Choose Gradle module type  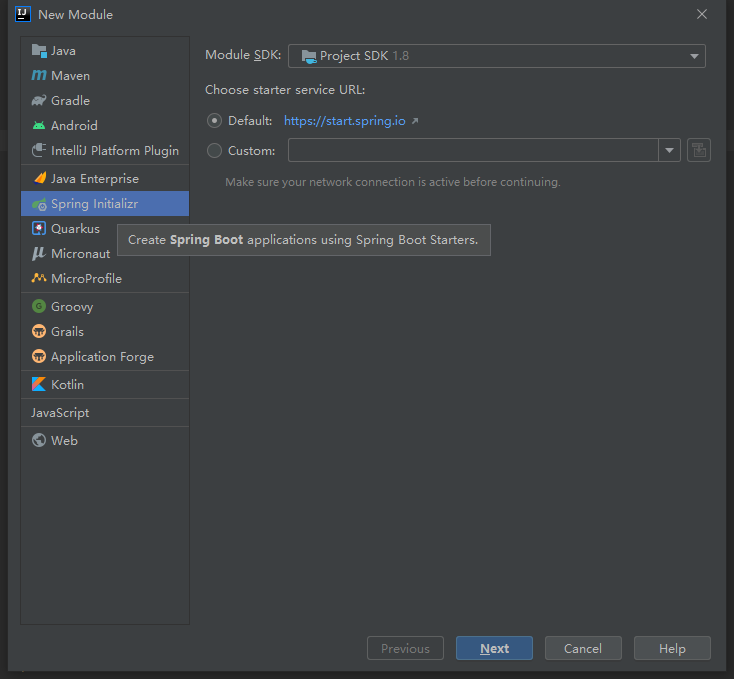[x=105, y=100]
